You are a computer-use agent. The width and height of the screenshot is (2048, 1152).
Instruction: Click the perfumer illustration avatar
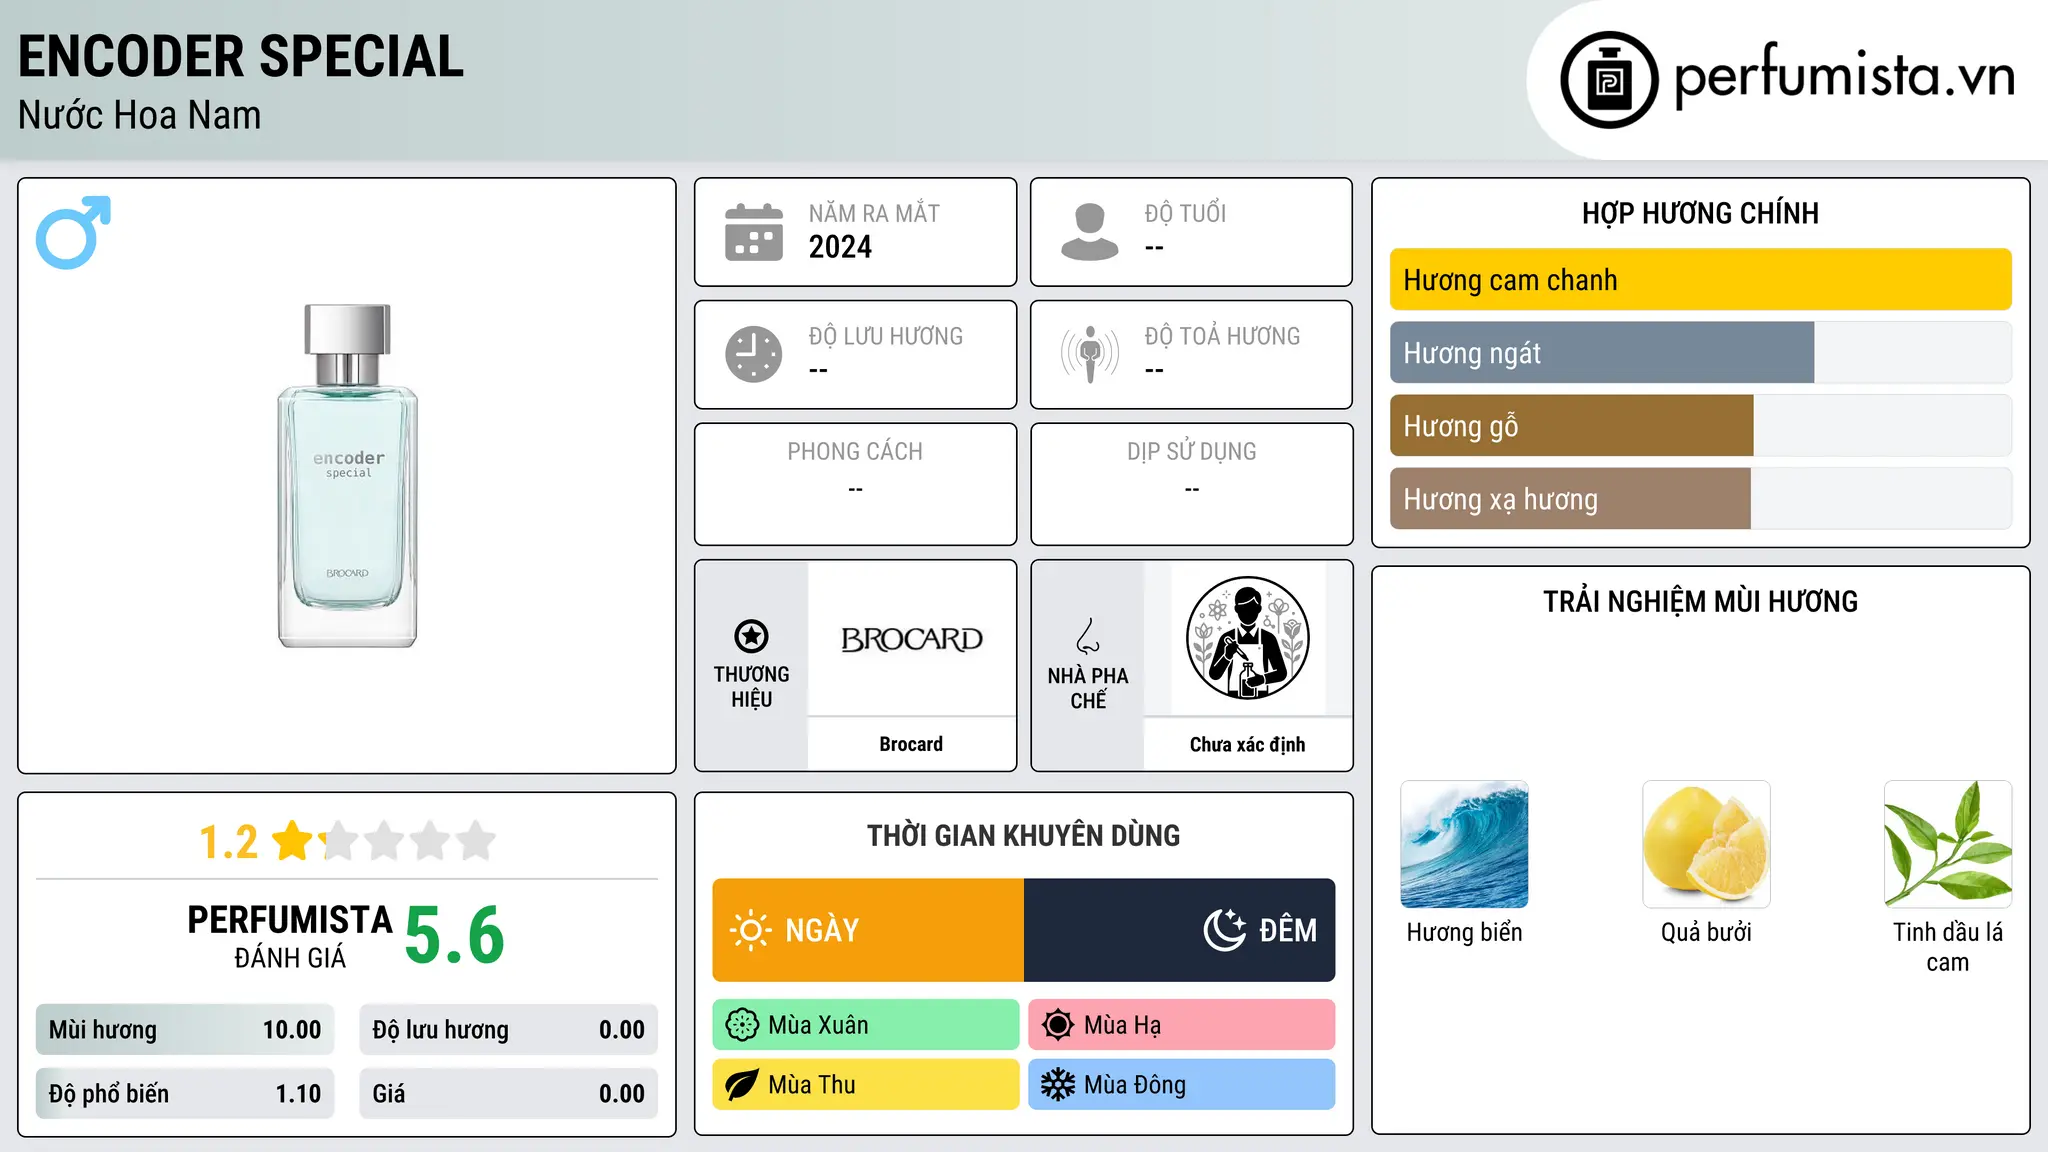pyautogui.click(x=1247, y=638)
